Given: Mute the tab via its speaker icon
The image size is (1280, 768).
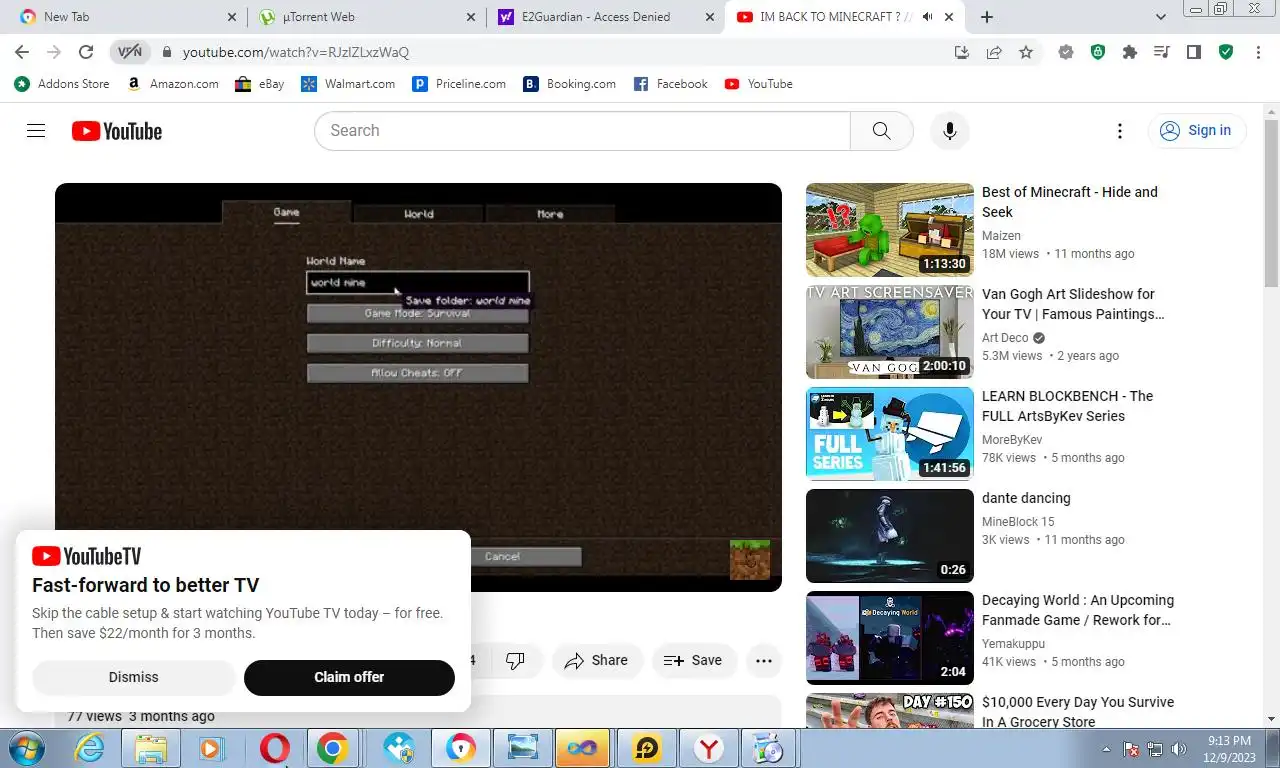Looking at the screenshot, I should click(928, 17).
